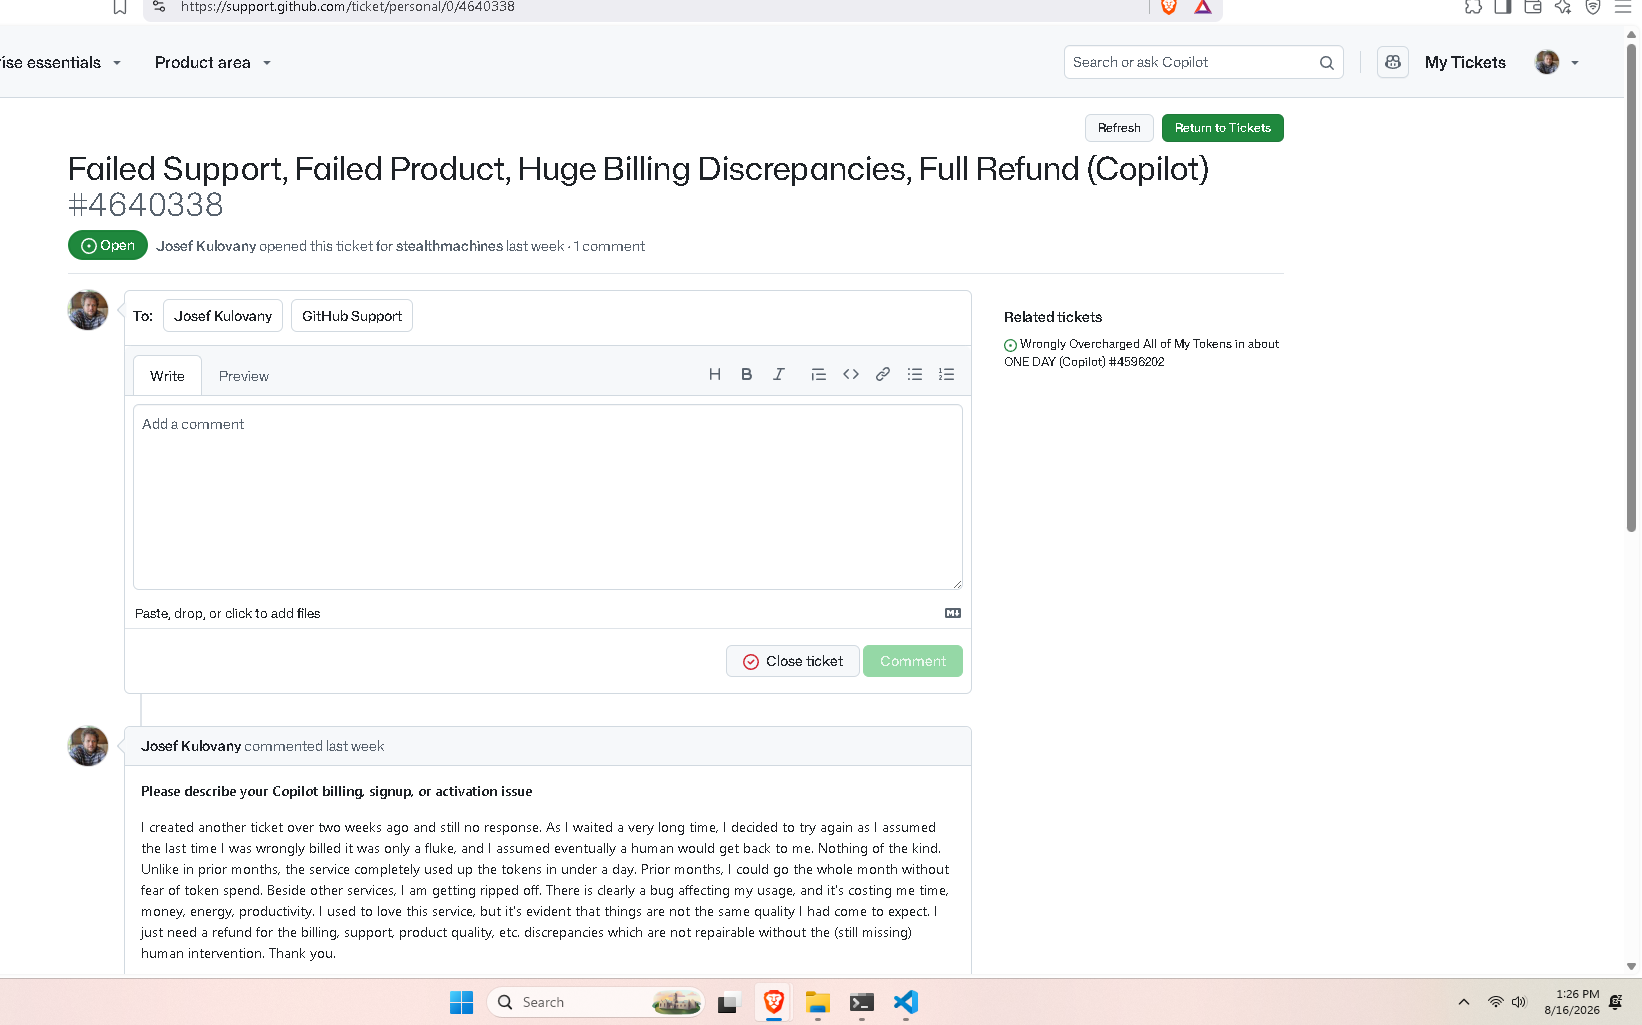Click Return to Tickets button
This screenshot has width=1642, height=1025.
[x=1223, y=128]
